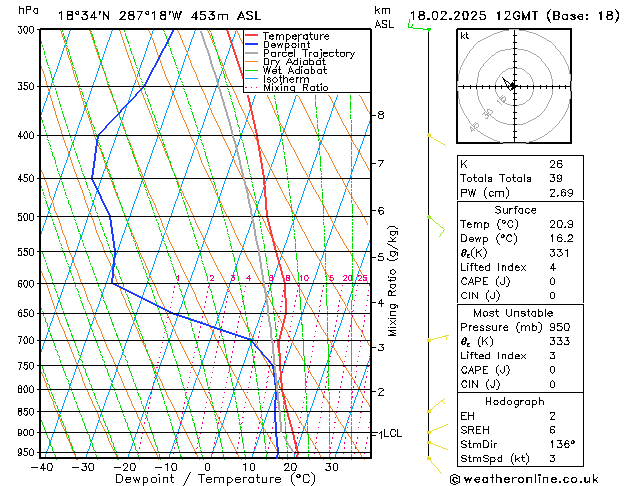The width and height of the screenshot is (629, 486).
Task: Click the coordinates title 18°34'N 287°18'W 453m ASL
Action: pyautogui.click(x=159, y=16)
